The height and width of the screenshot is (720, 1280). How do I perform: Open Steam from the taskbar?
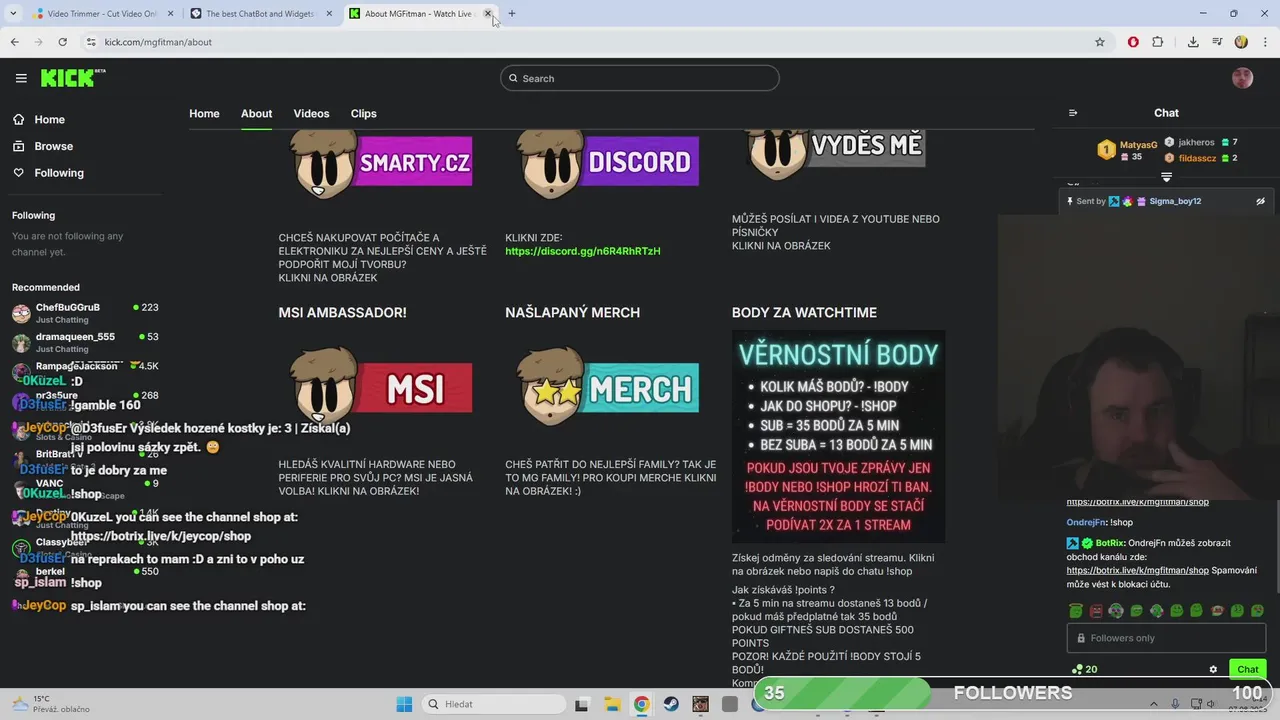(x=671, y=704)
